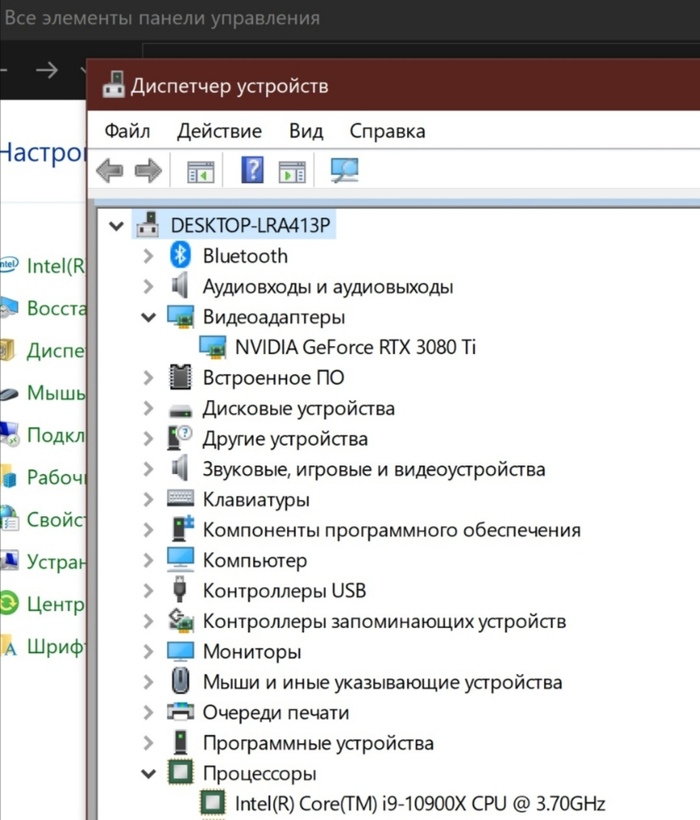This screenshot has height=820, width=700.
Task: Click the action pane toolbar icon with the green arrow
Action: 292,172
